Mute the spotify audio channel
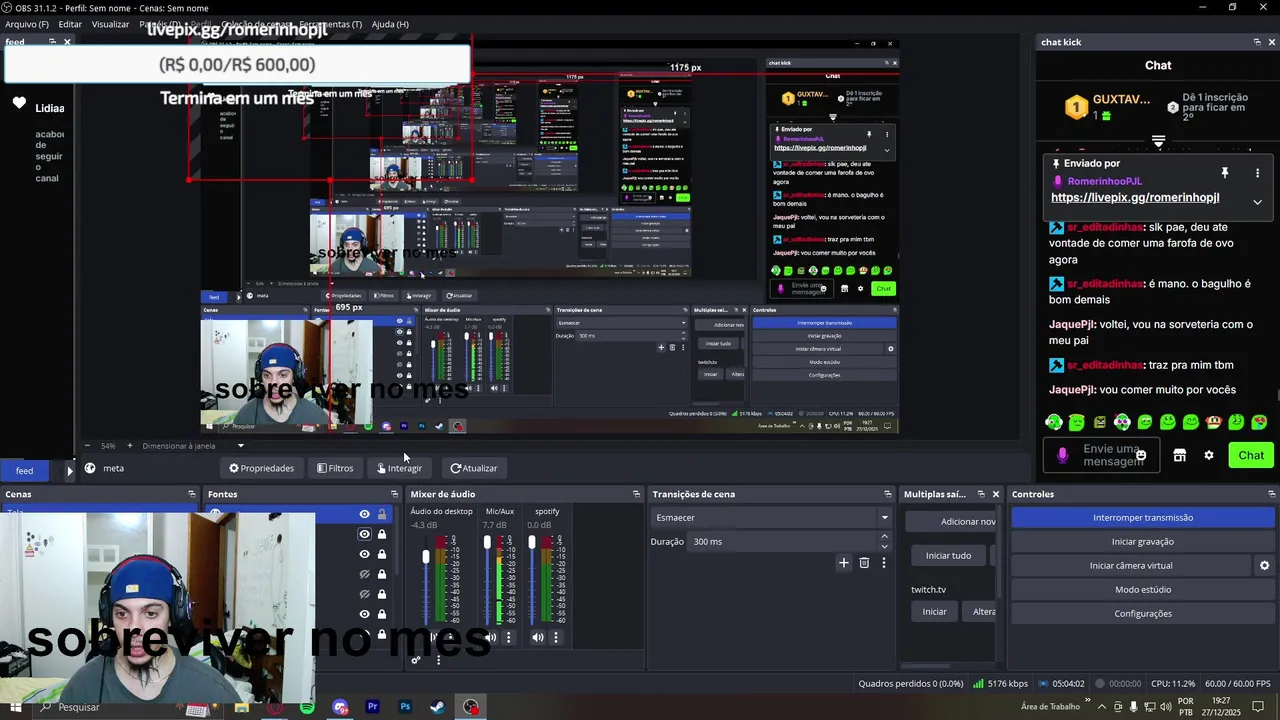This screenshot has width=1280, height=720. (538, 637)
